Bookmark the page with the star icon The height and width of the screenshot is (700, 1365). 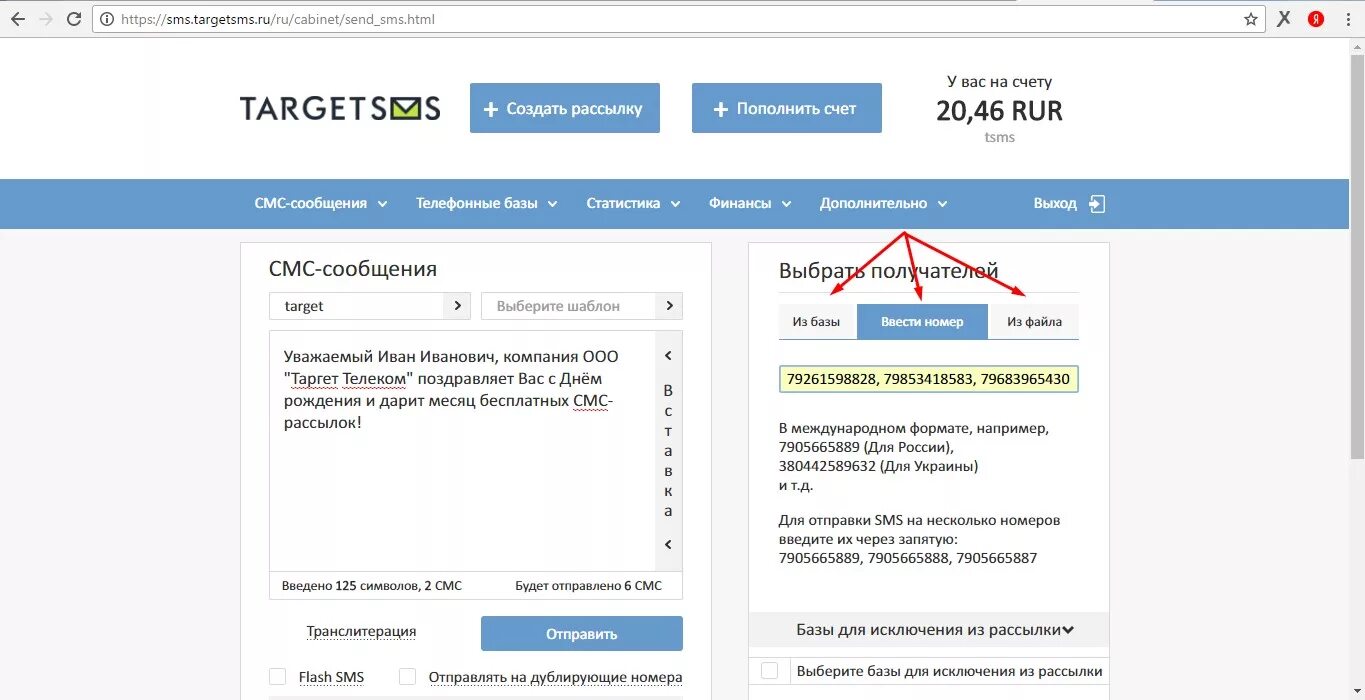(x=1250, y=19)
